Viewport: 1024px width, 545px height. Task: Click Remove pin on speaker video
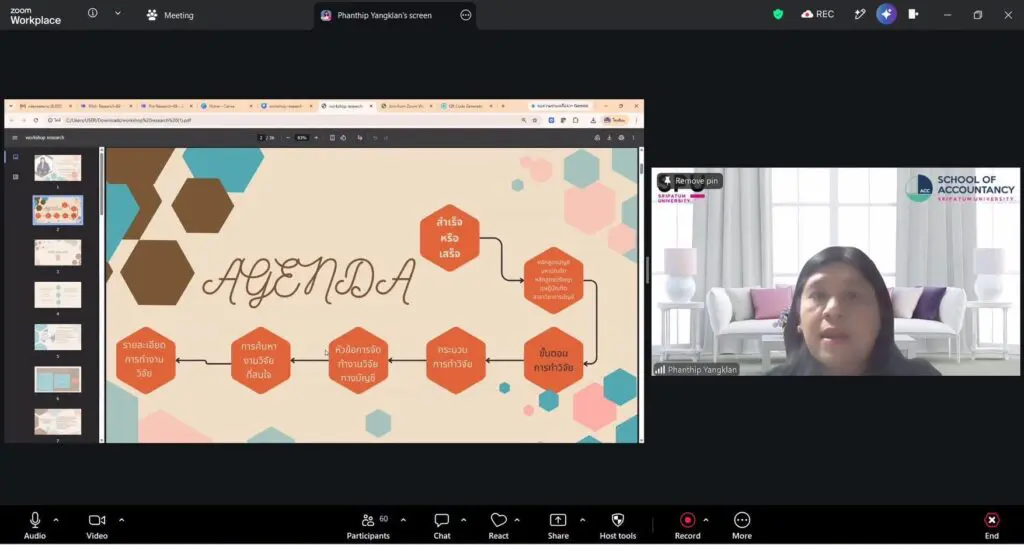[690, 181]
